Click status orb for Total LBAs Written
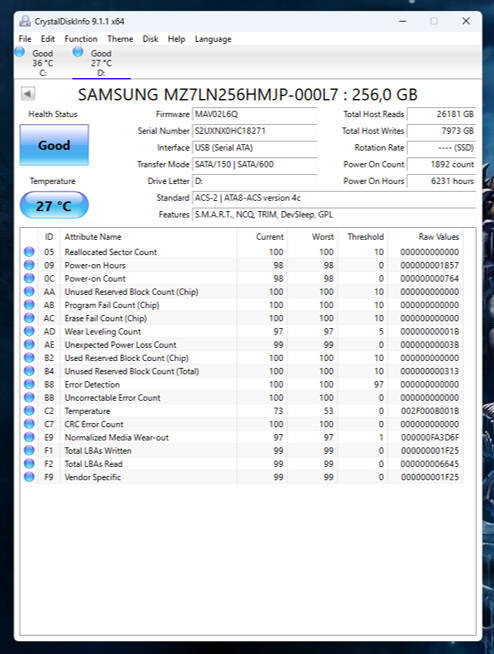 (29, 450)
